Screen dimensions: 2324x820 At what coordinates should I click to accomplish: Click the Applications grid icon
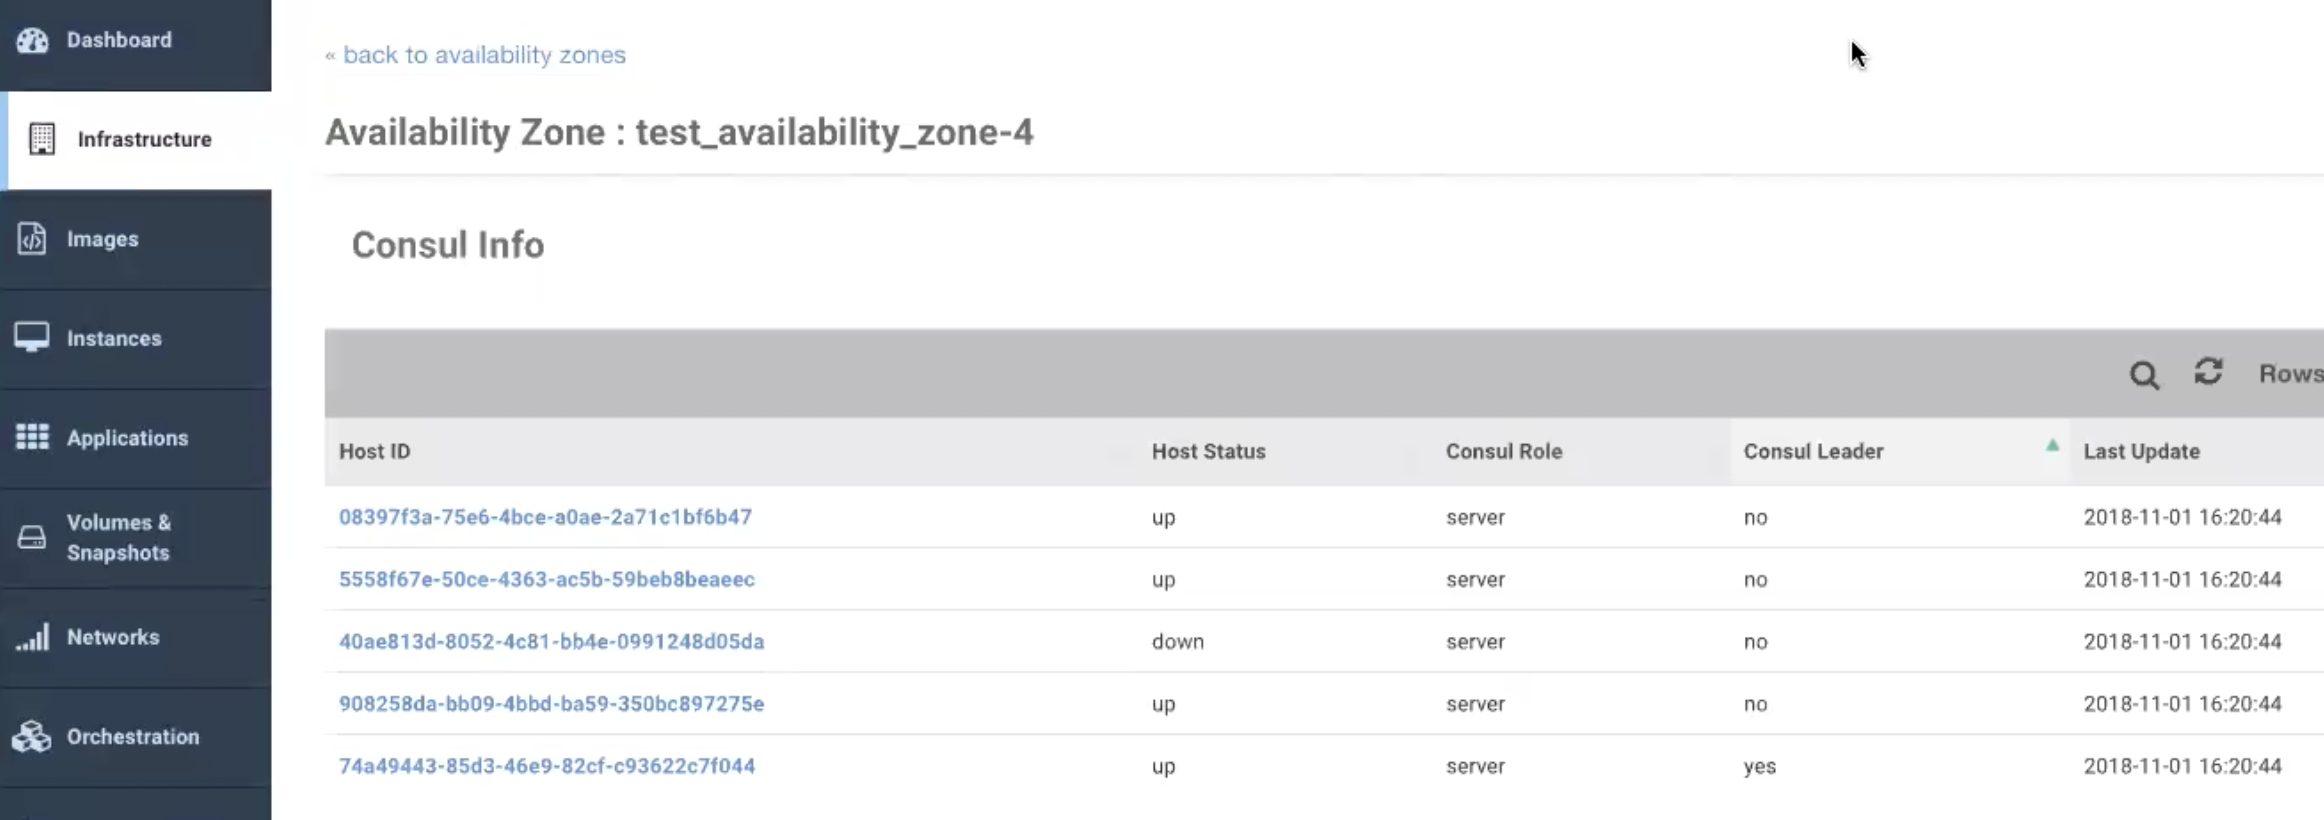click(x=32, y=437)
